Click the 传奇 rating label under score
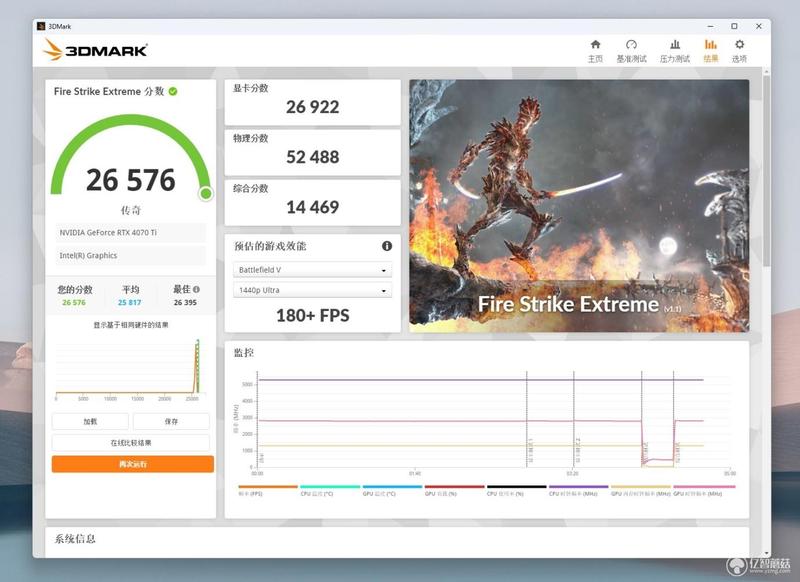800x582 pixels. 131,210
